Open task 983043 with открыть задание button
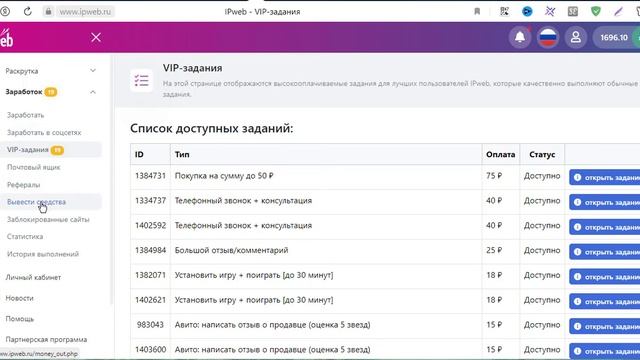The width and height of the screenshot is (640, 360). 604,326
